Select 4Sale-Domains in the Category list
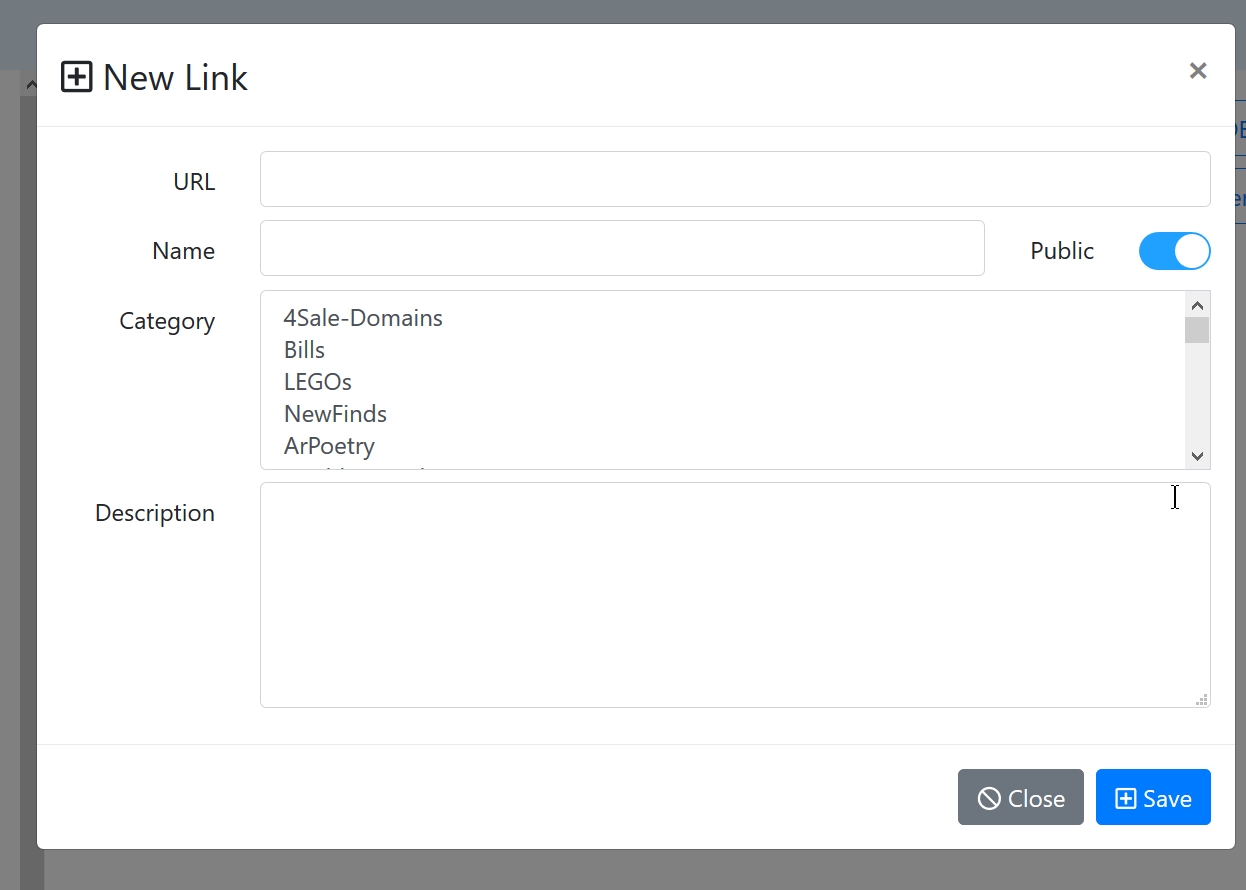The height and width of the screenshot is (890, 1246). point(363,318)
